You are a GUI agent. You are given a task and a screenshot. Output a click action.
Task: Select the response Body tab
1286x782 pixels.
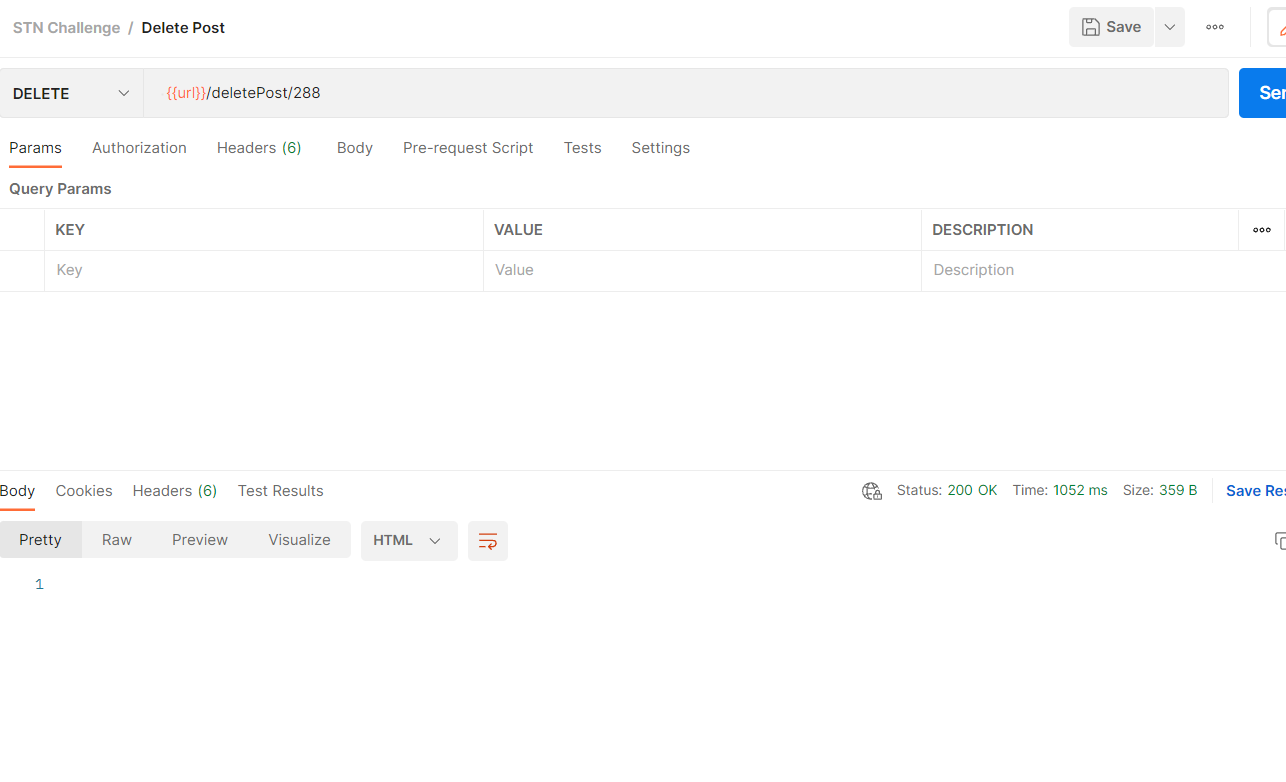[x=17, y=491]
